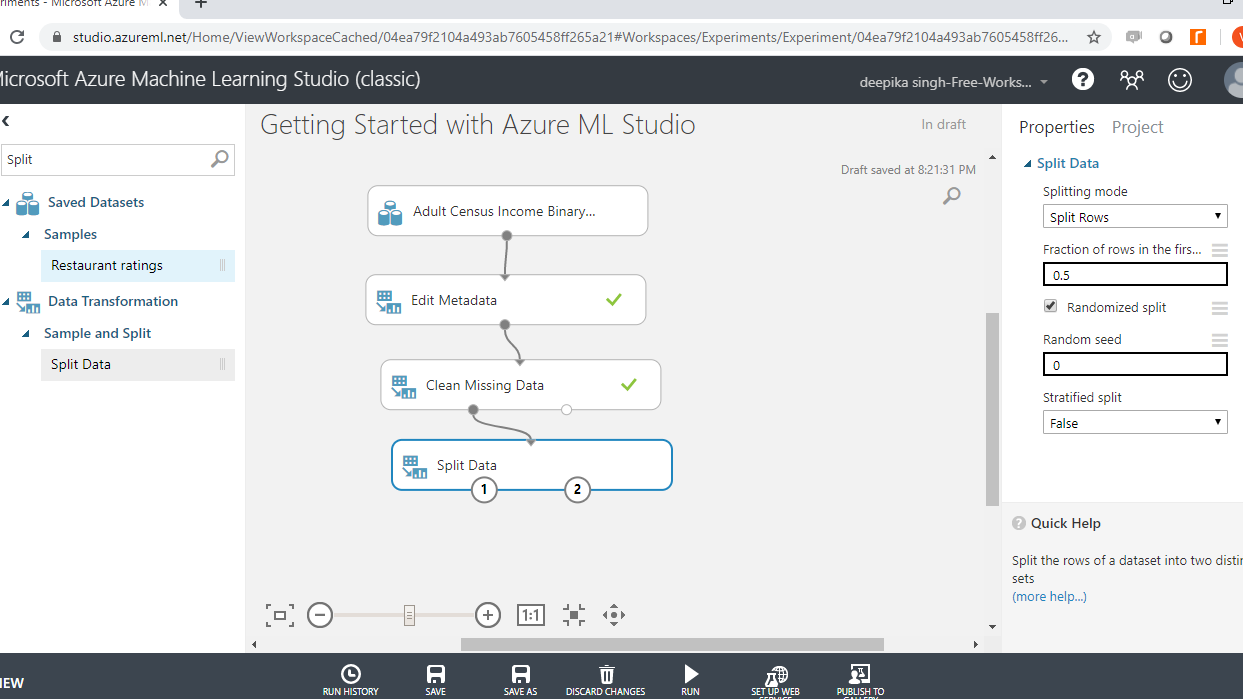Open the (more help...) link
Viewport: 1243px width, 699px height.
[1049, 597]
